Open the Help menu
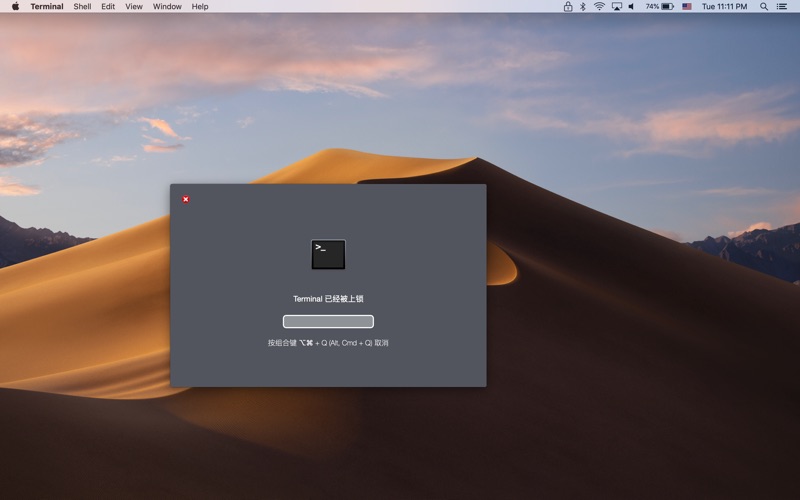Viewport: 800px width, 500px height. pyautogui.click(x=199, y=7)
